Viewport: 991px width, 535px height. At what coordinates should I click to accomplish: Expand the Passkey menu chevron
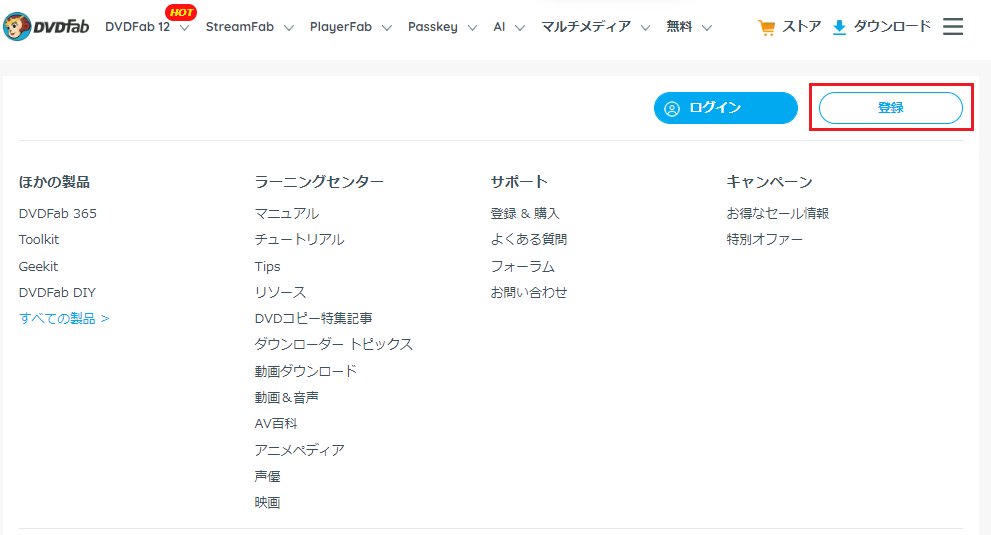472,28
